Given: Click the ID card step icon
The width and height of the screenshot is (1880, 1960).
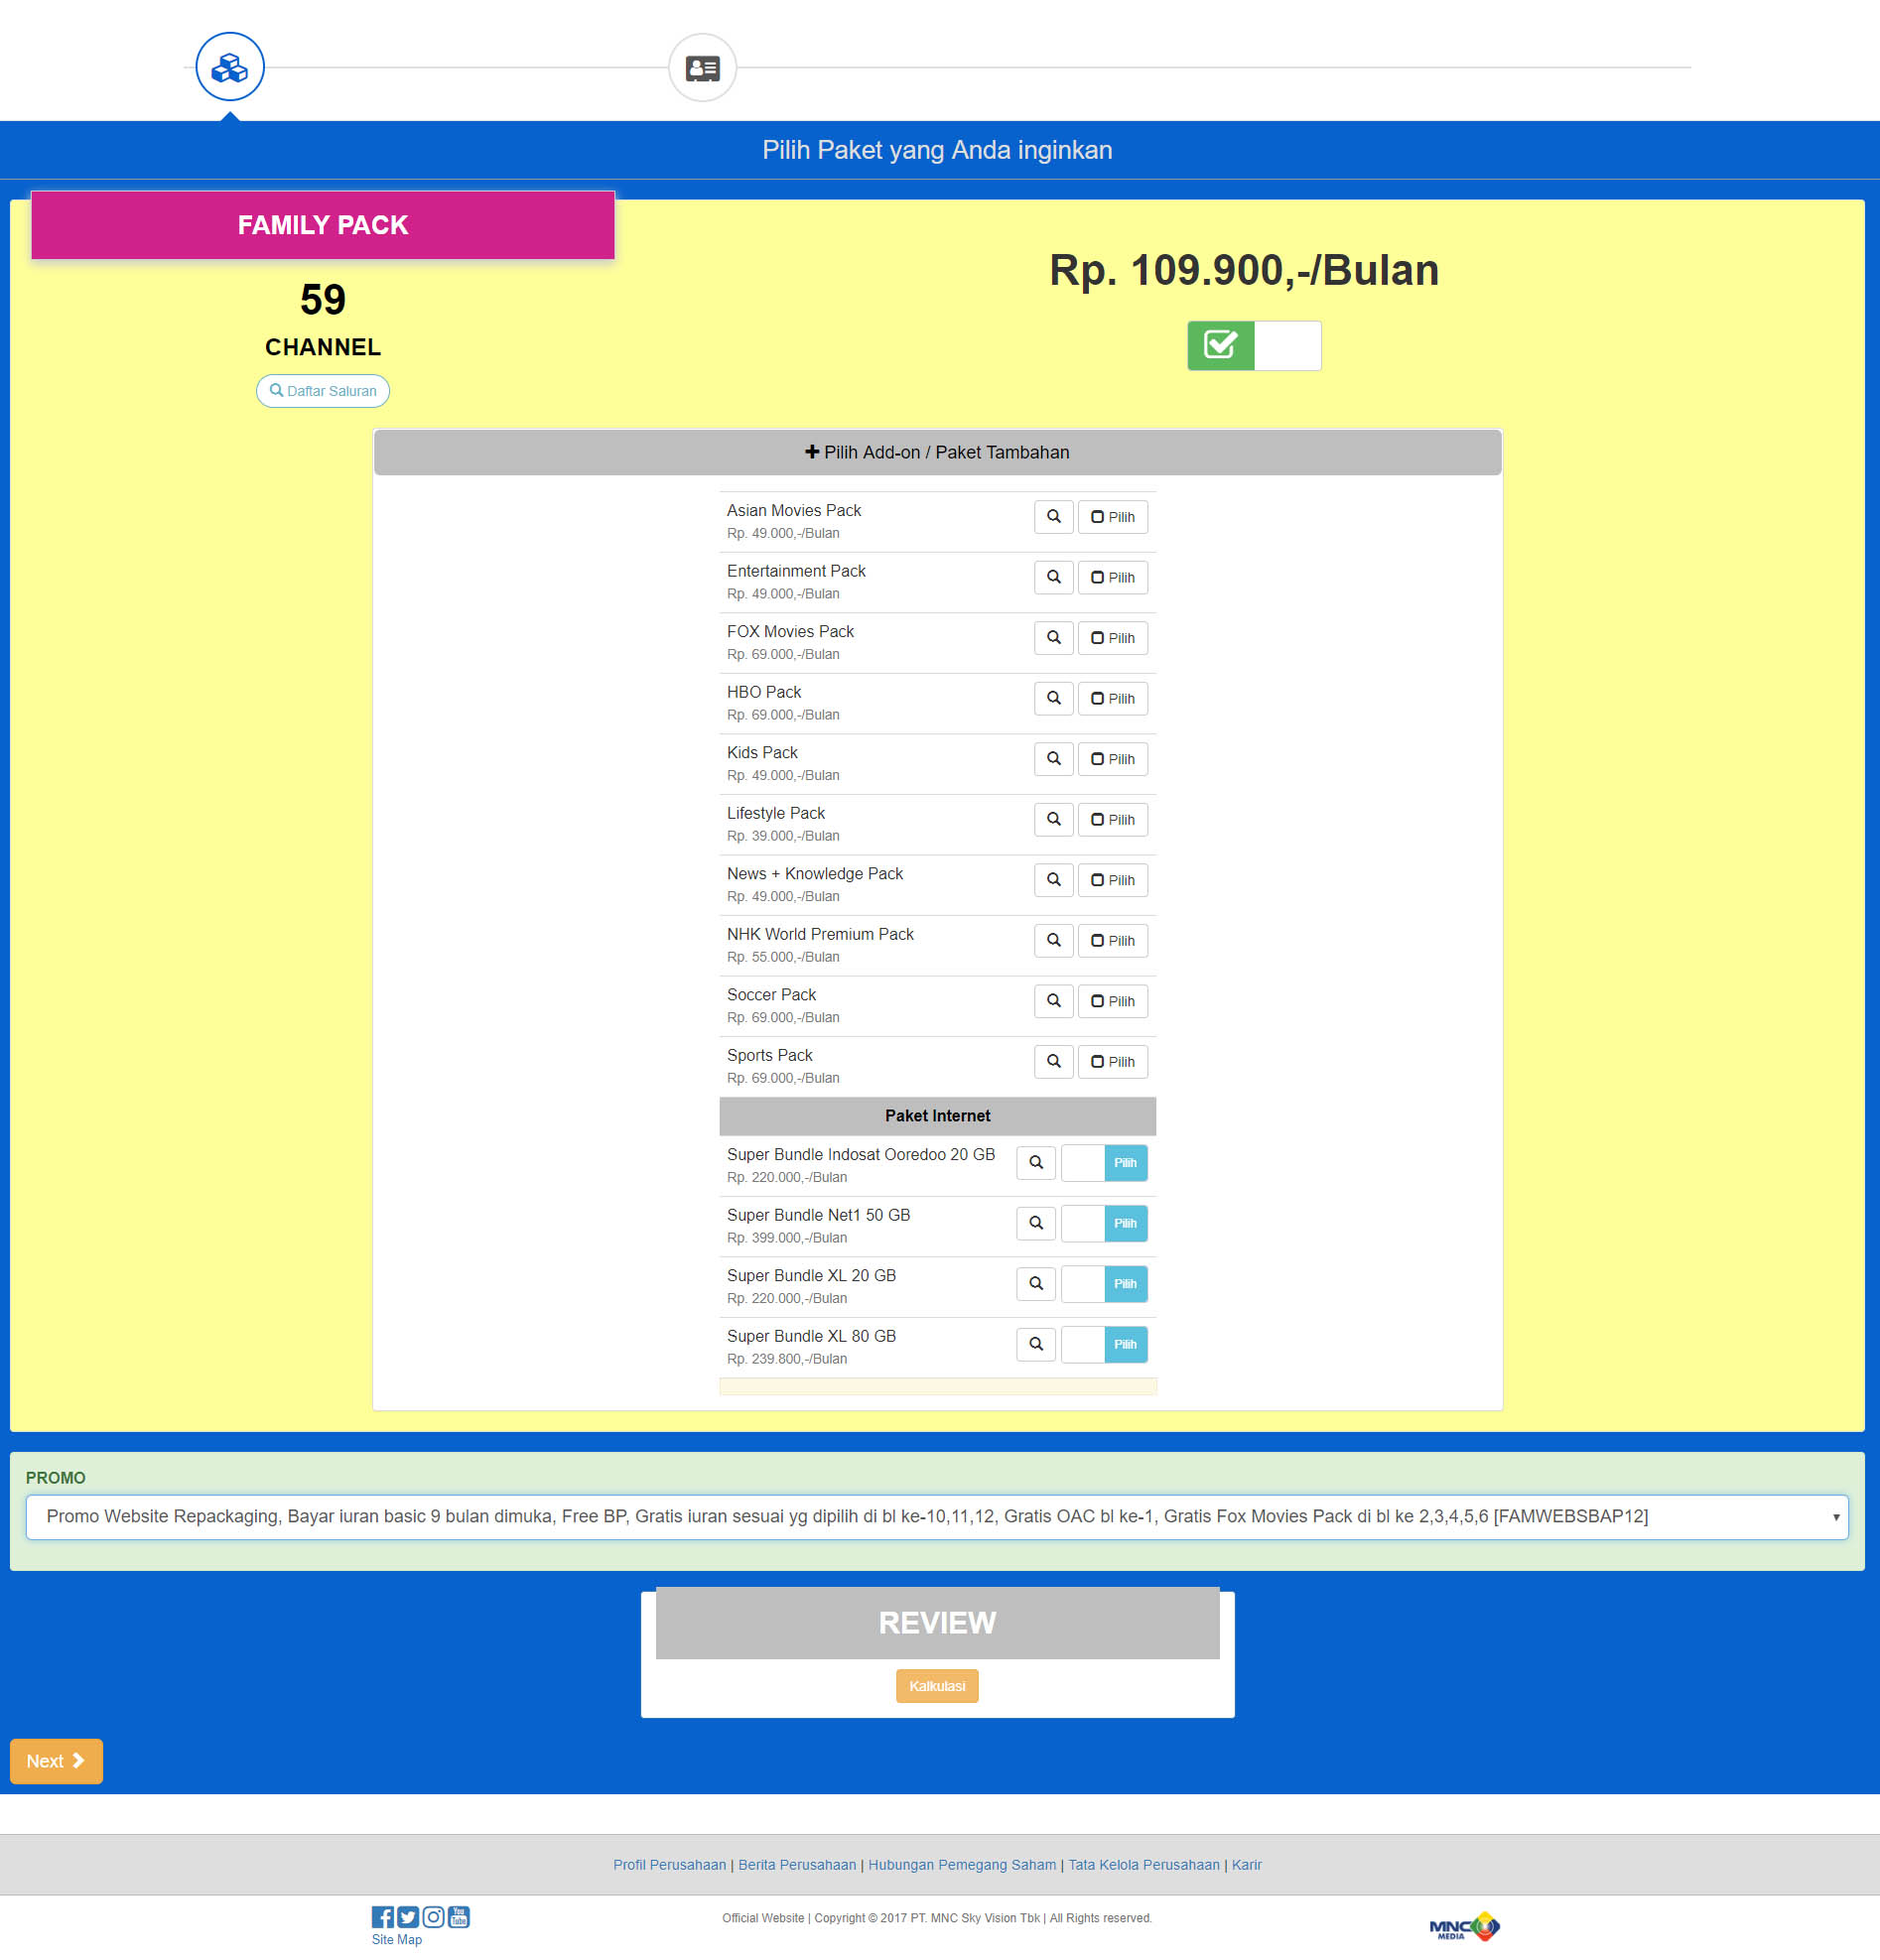Looking at the screenshot, I should click(702, 68).
